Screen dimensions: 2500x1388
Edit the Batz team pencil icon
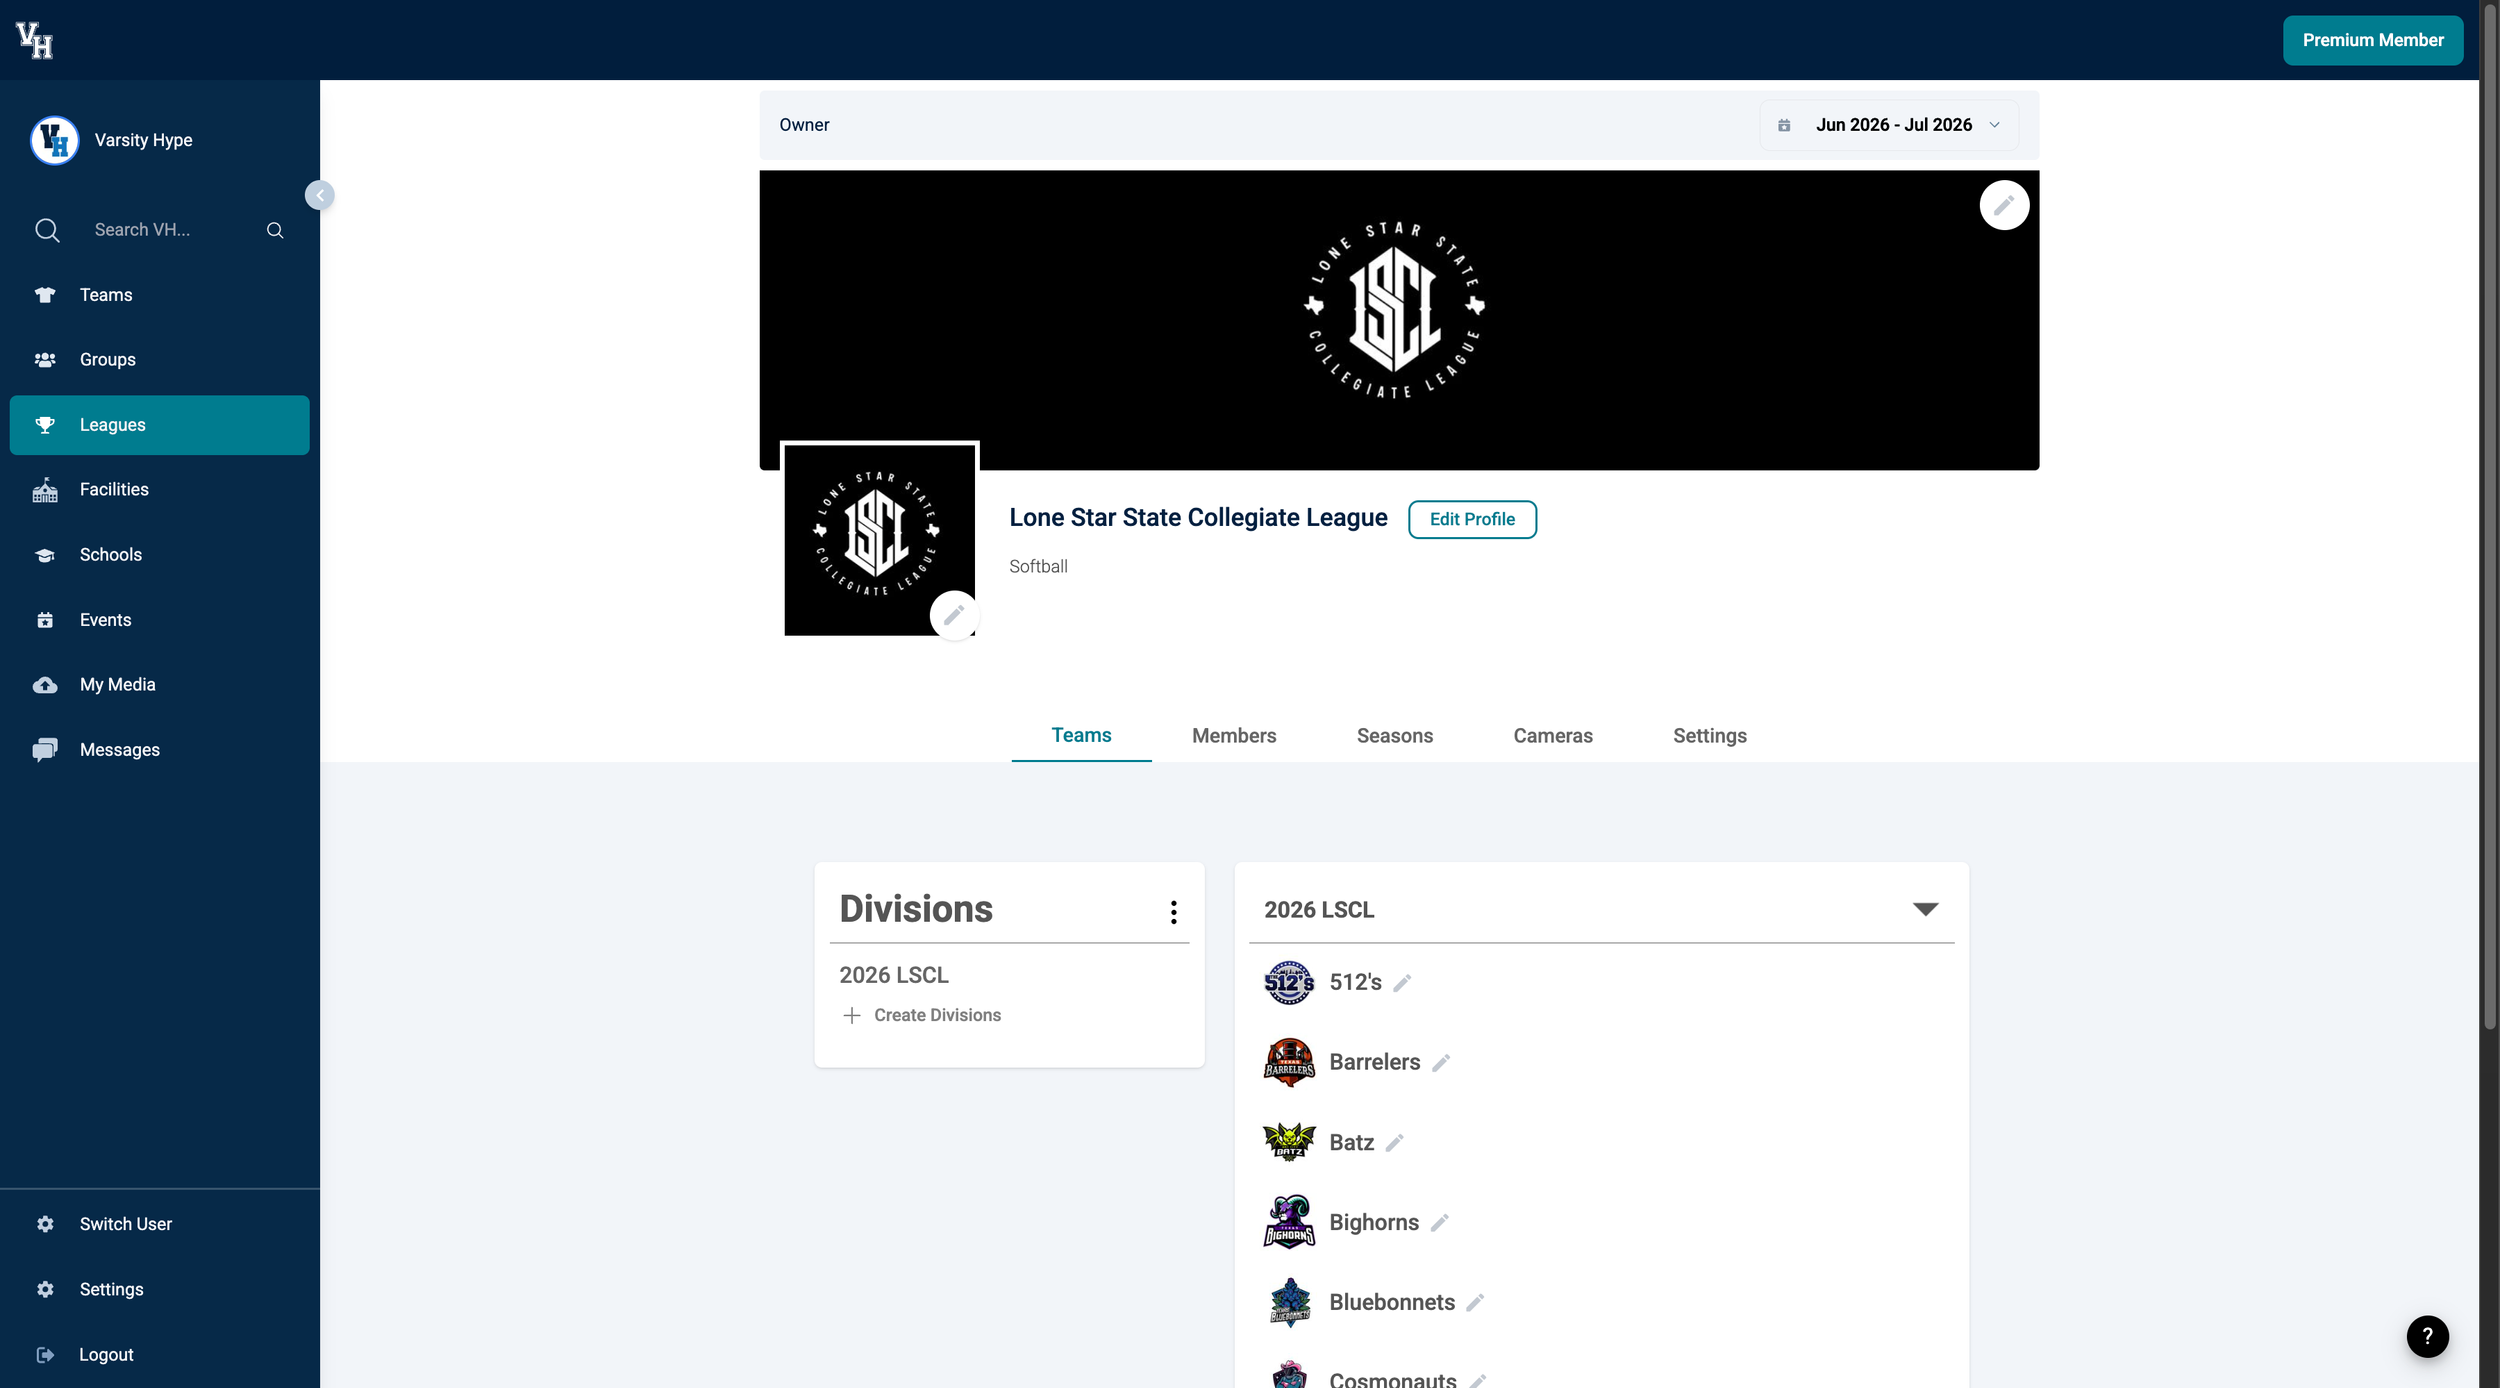click(1395, 1143)
